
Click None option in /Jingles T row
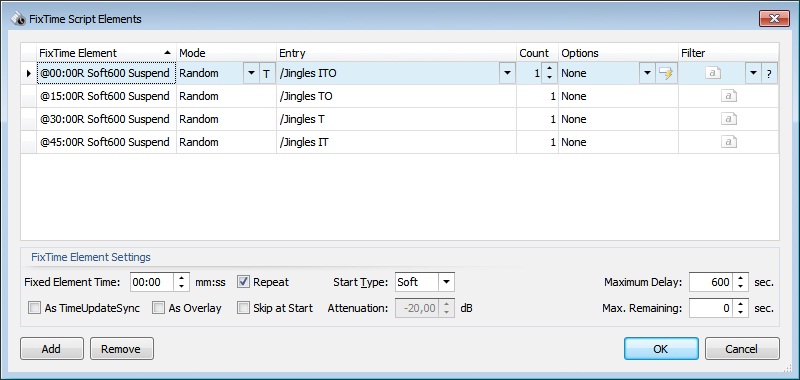pos(618,119)
